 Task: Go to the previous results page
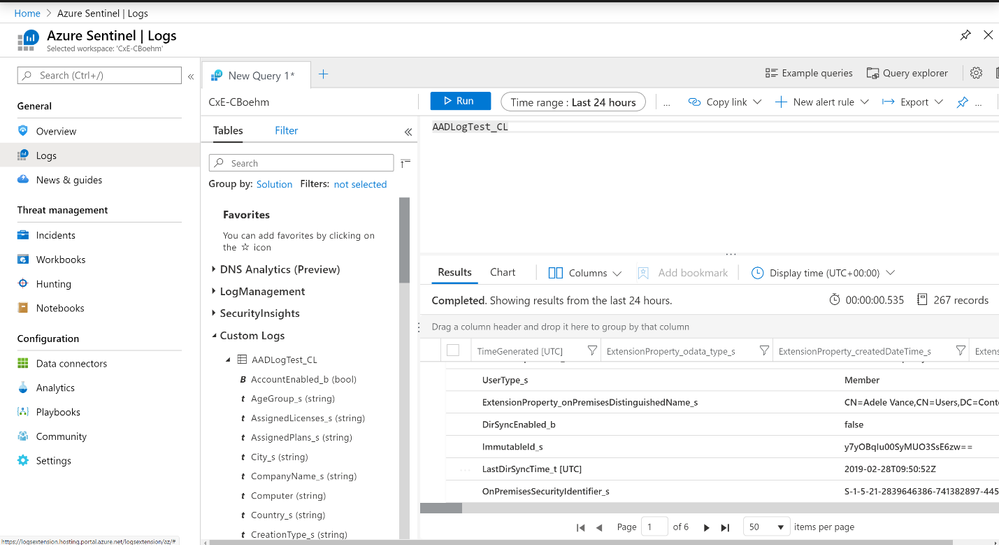pyautogui.click(x=599, y=527)
